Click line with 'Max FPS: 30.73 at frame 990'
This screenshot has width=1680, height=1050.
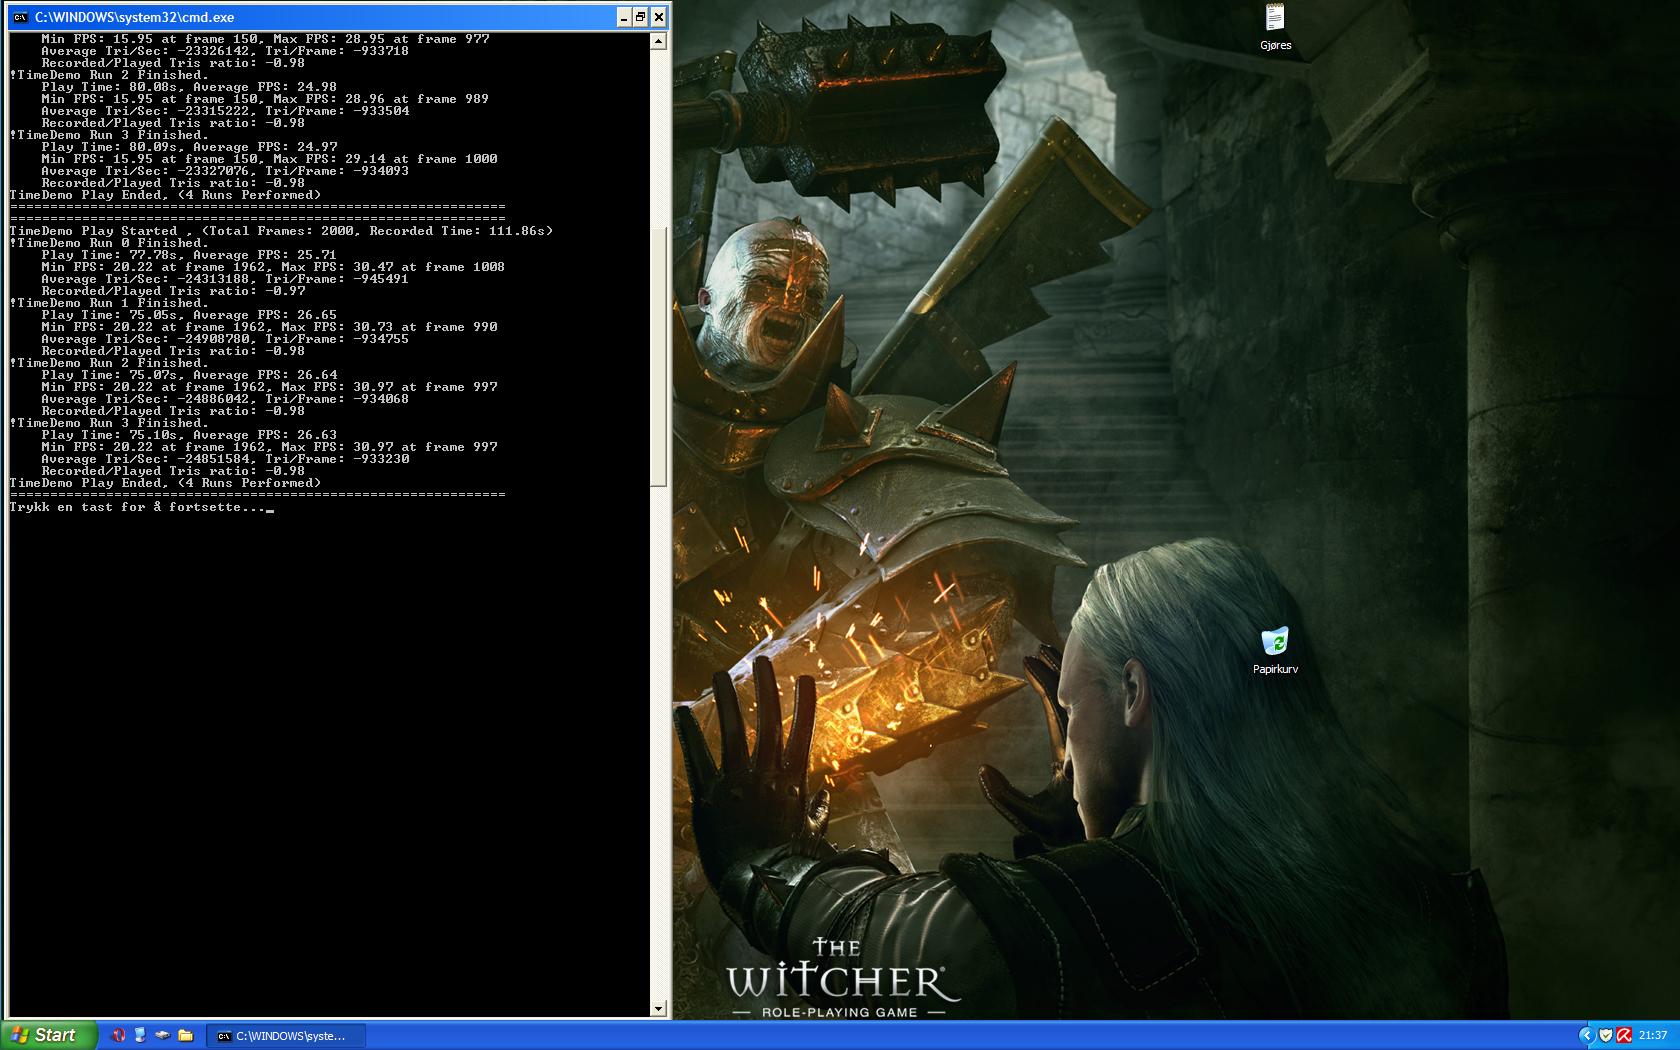(x=269, y=327)
